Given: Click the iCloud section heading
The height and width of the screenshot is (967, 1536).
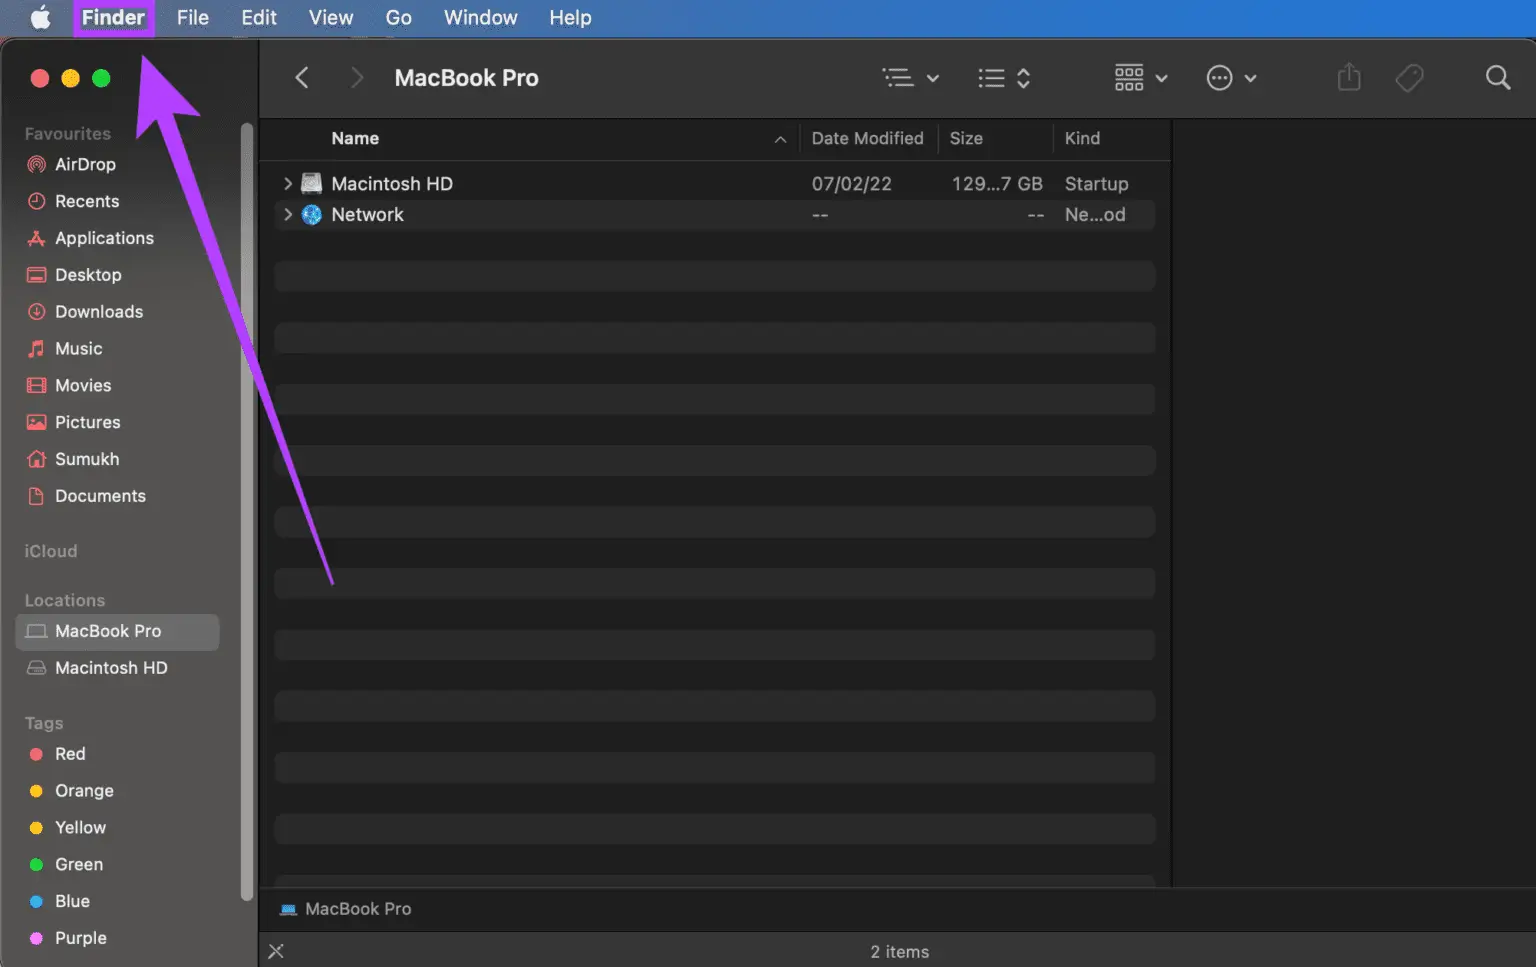Looking at the screenshot, I should click(x=51, y=551).
